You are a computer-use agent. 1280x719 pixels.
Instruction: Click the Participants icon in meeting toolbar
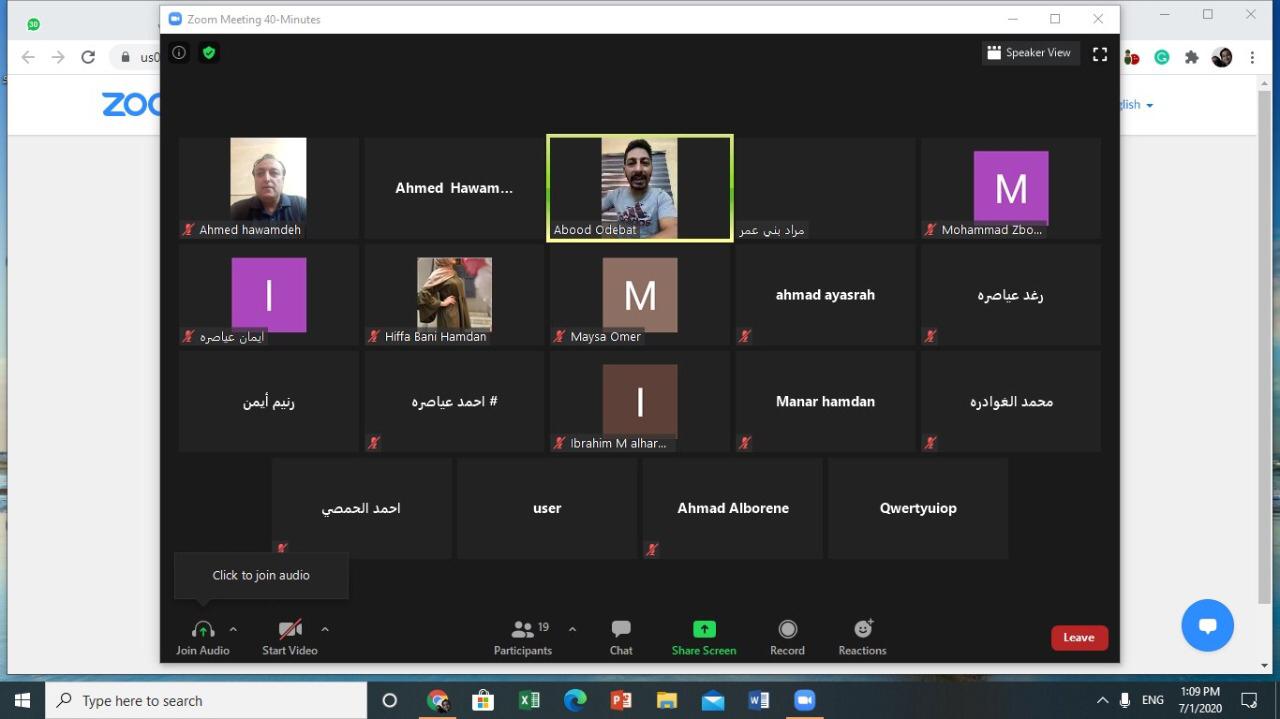point(522,630)
